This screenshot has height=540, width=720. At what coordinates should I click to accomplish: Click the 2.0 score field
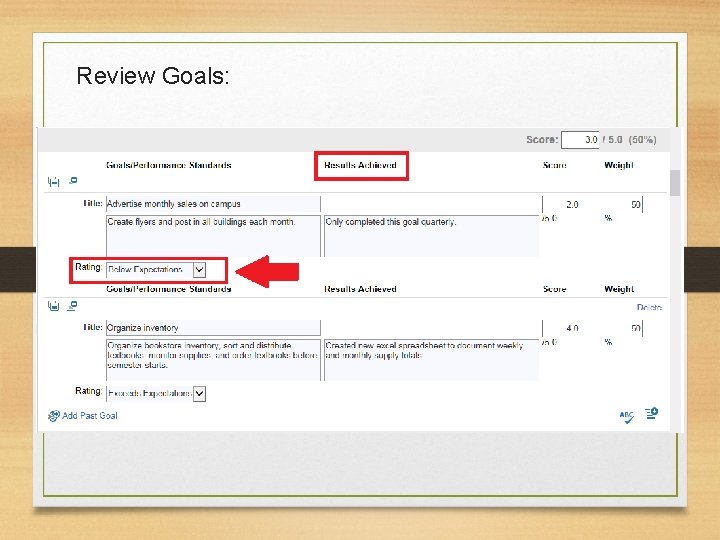coord(561,204)
